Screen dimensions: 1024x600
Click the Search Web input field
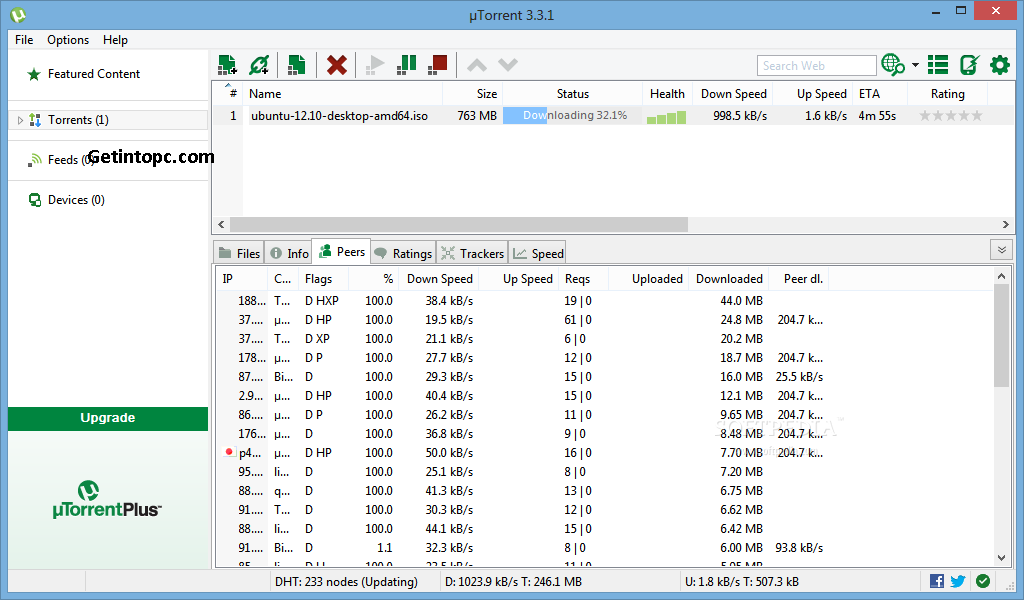point(816,65)
